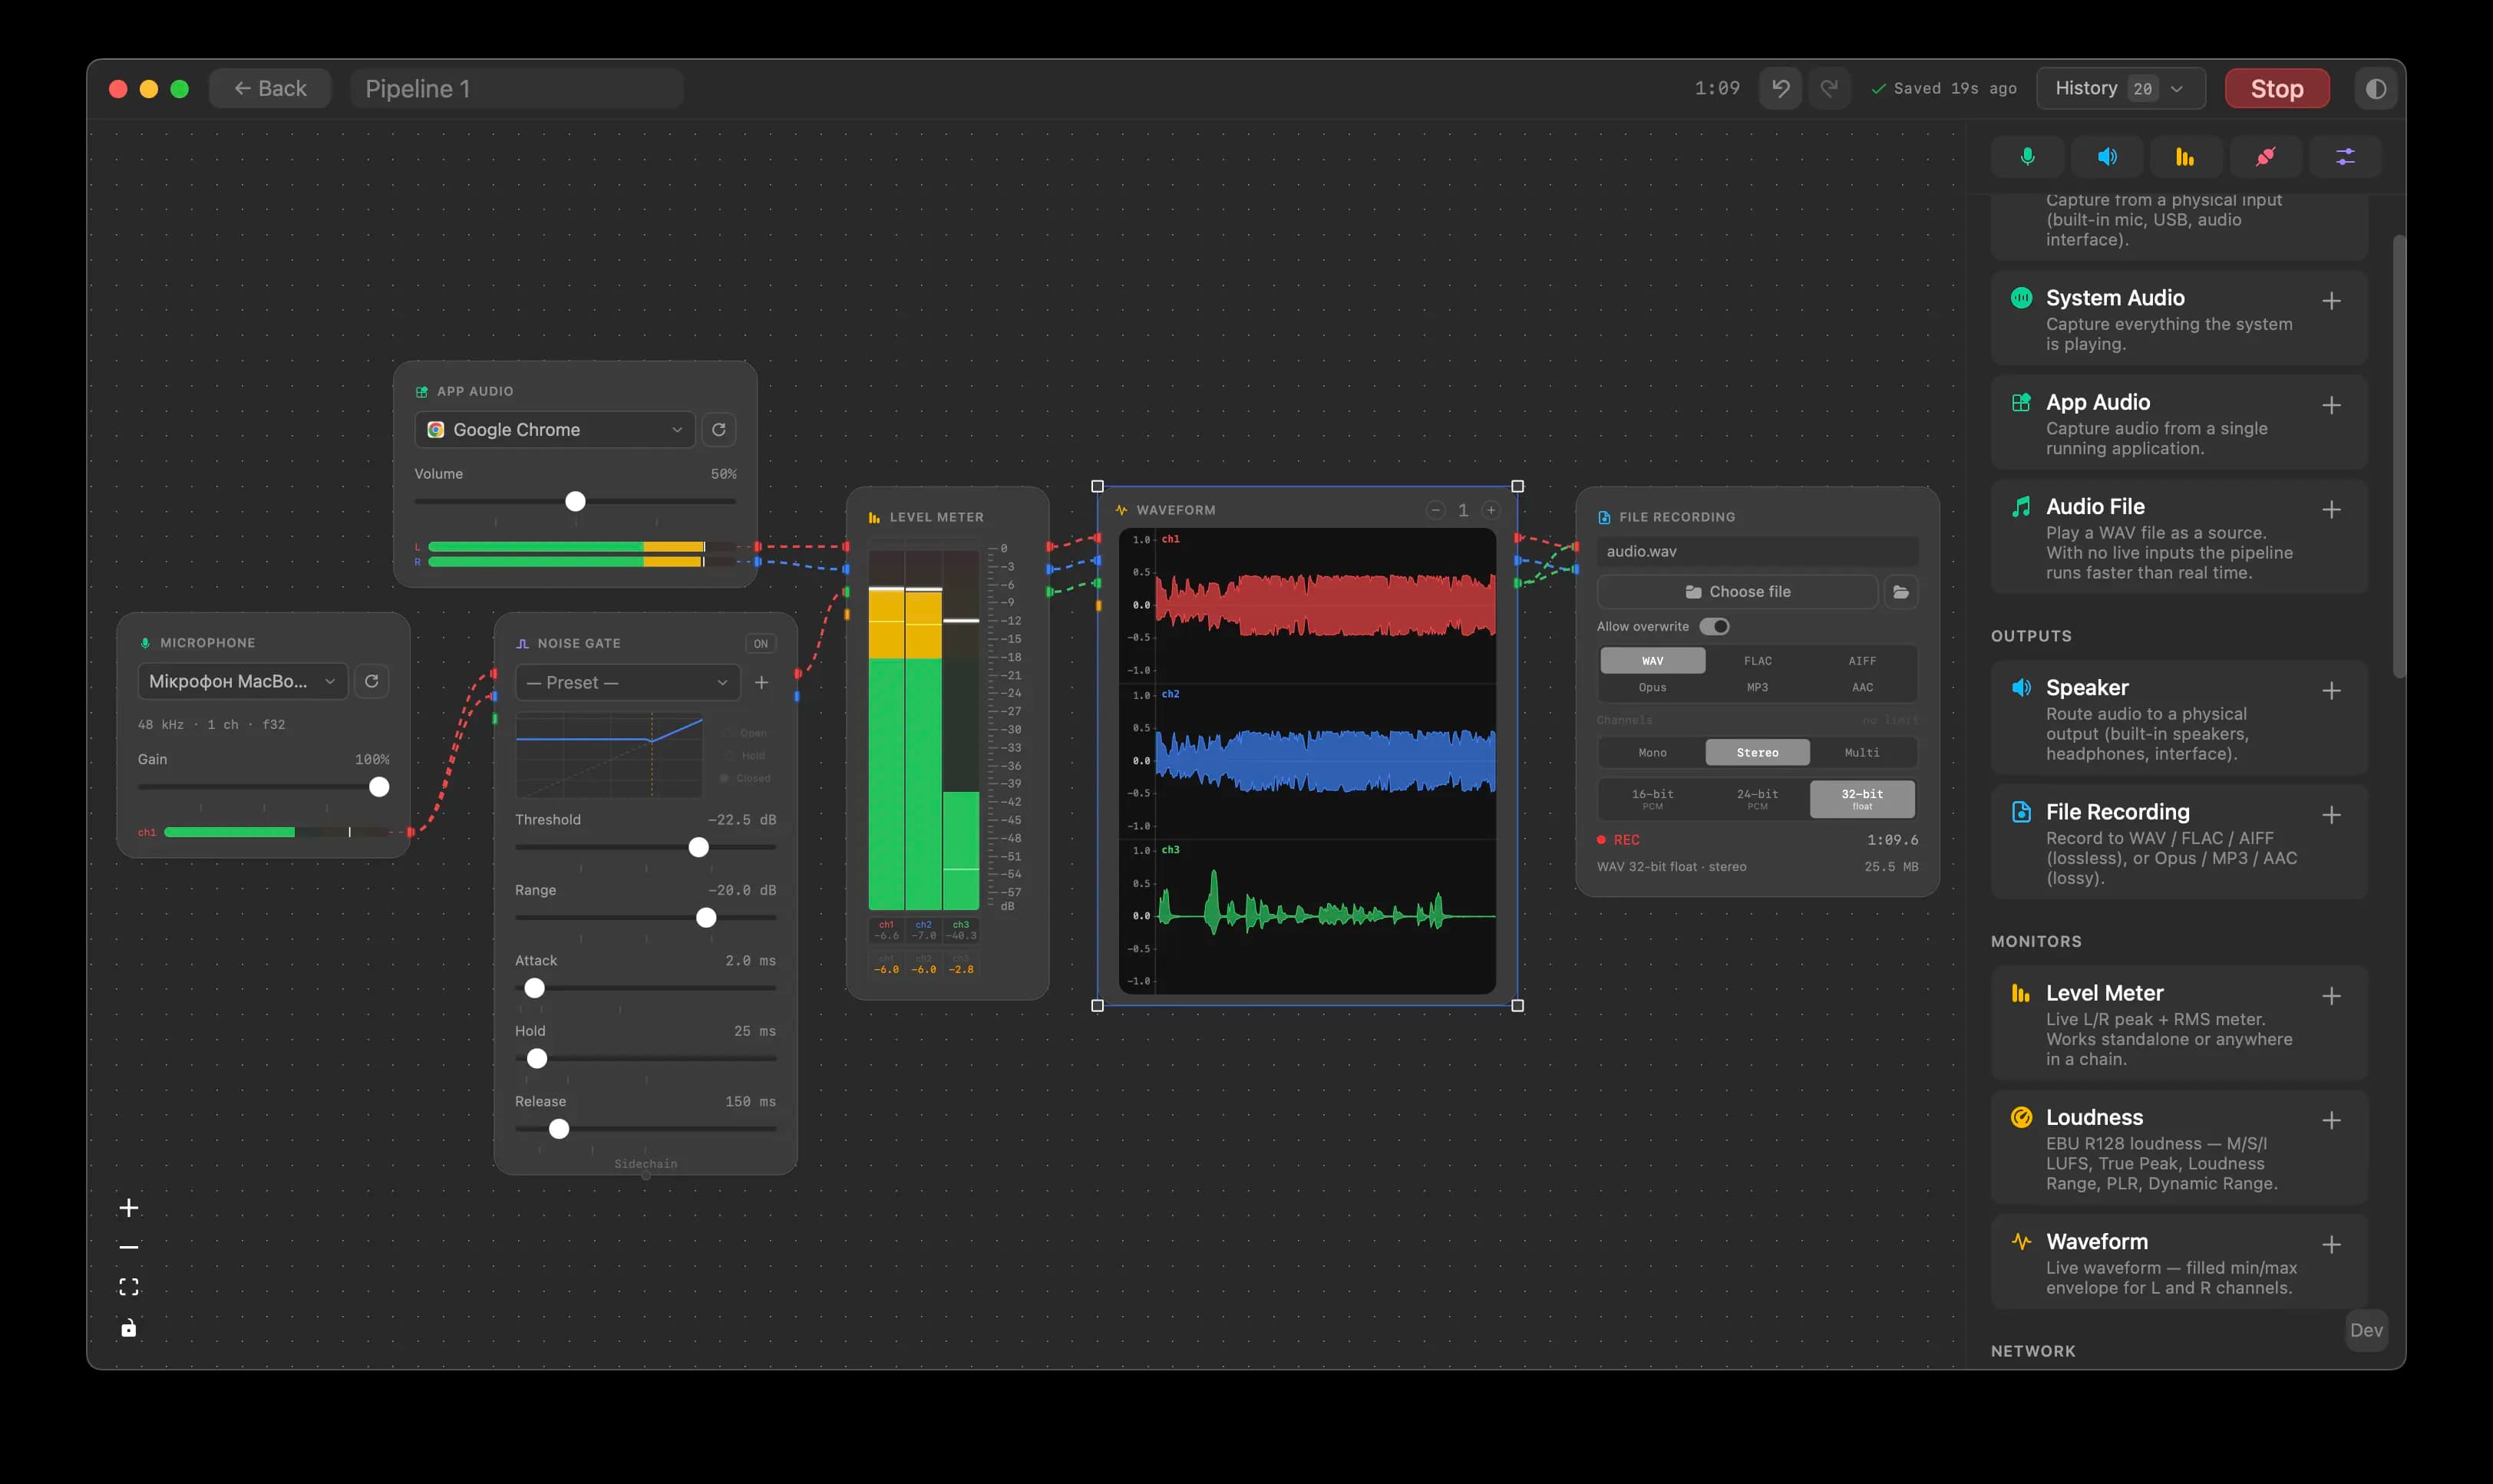Zoom out on the canvas
This screenshot has width=2493, height=1484.
[129, 1247]
